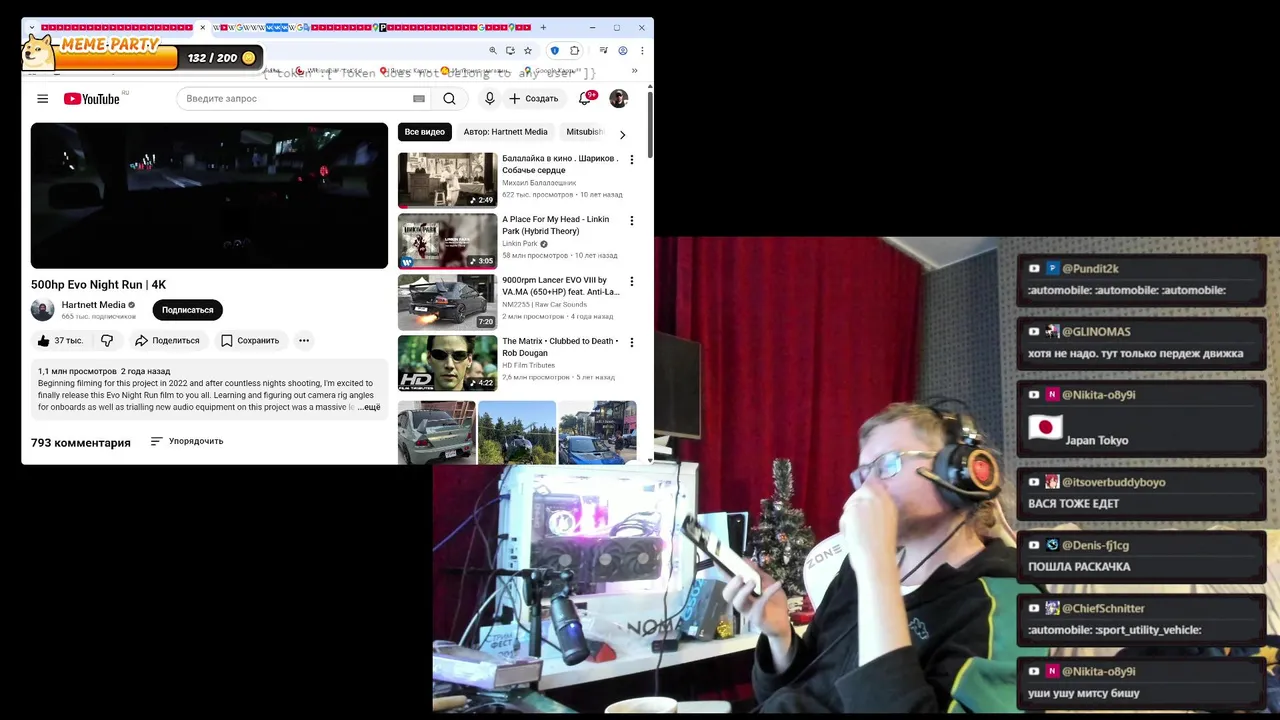Open the blue car short thumbnail
This screenshot has height=720, width=1280.
(597, 432)
